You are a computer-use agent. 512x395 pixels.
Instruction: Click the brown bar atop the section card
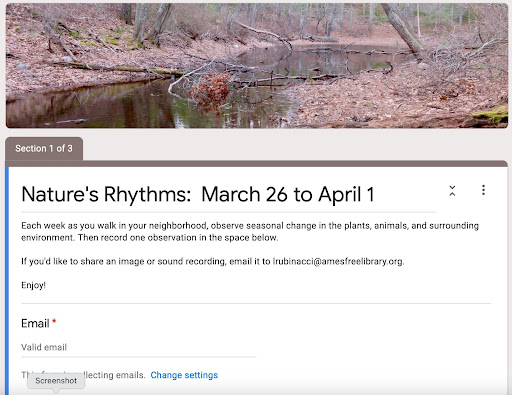click(x=257, y=163)
